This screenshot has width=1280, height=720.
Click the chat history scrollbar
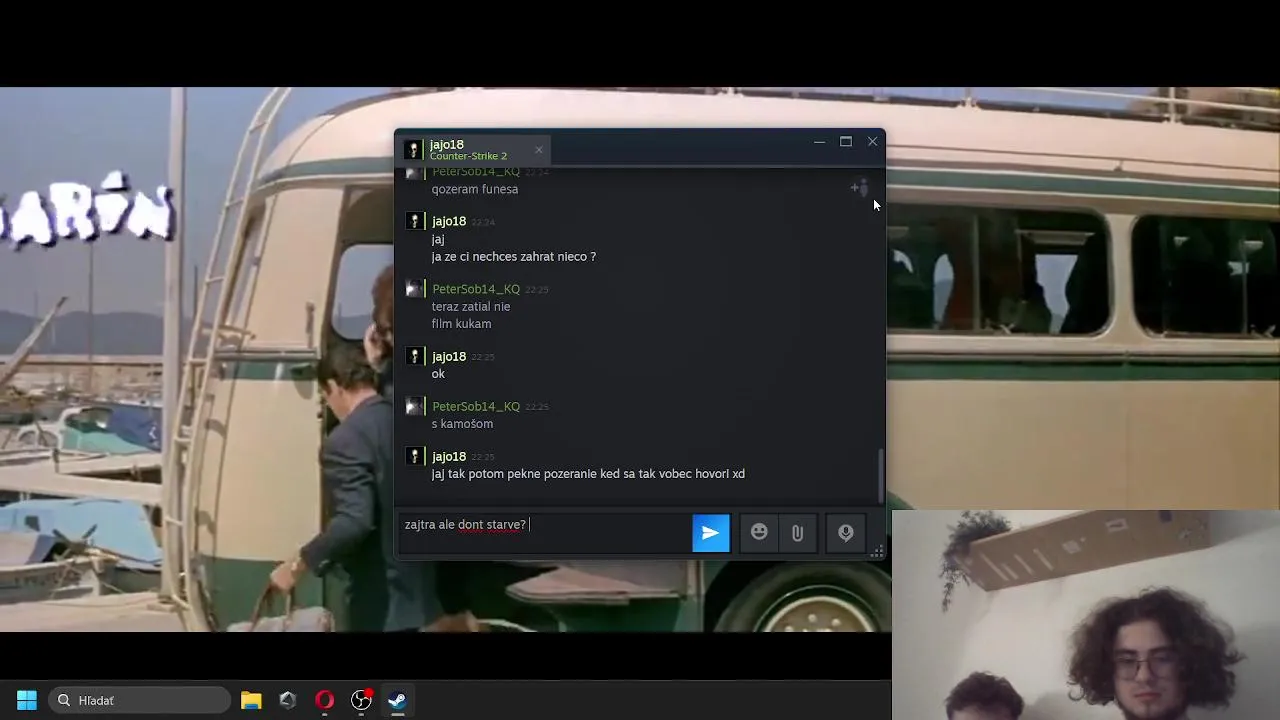click(x=880, y=476)
